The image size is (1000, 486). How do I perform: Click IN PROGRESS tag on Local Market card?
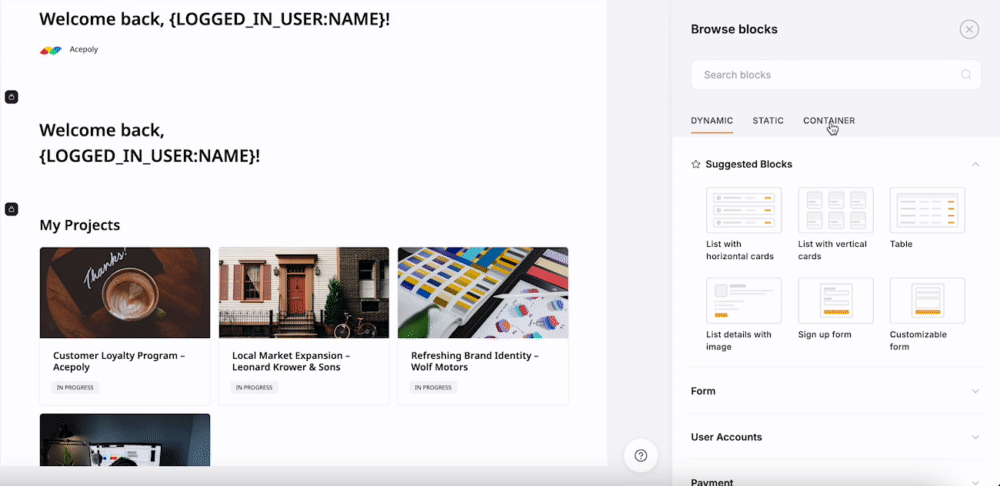pos(254,387)
